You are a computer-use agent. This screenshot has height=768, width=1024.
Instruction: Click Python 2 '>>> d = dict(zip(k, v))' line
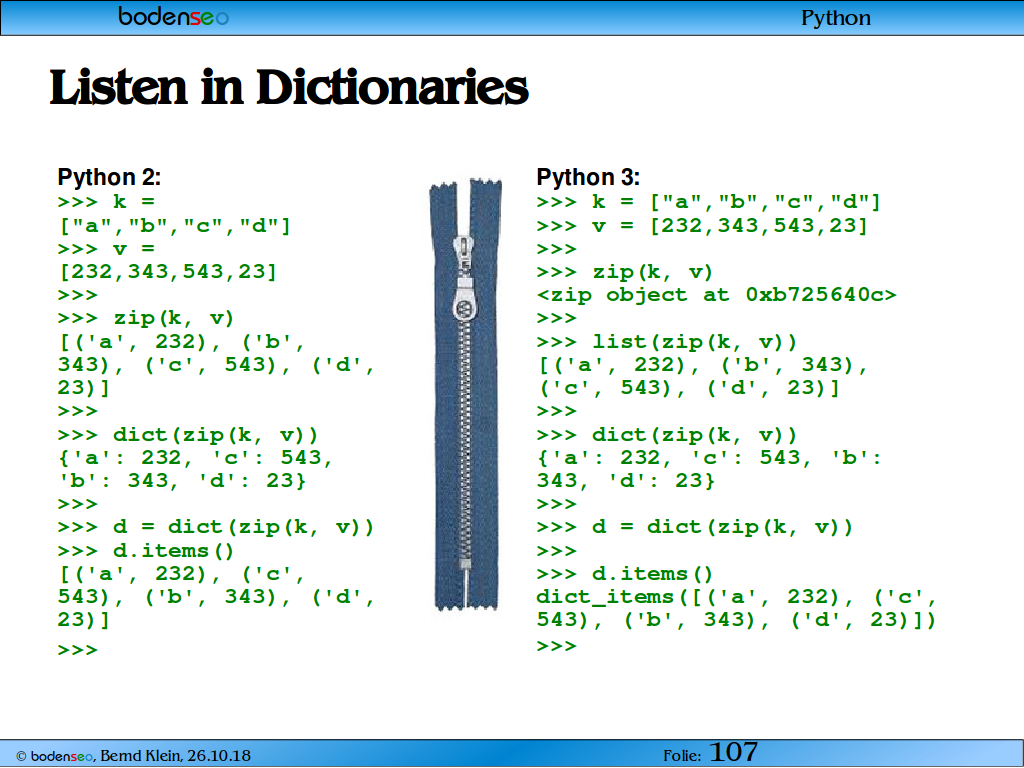(x=216, y=528)
